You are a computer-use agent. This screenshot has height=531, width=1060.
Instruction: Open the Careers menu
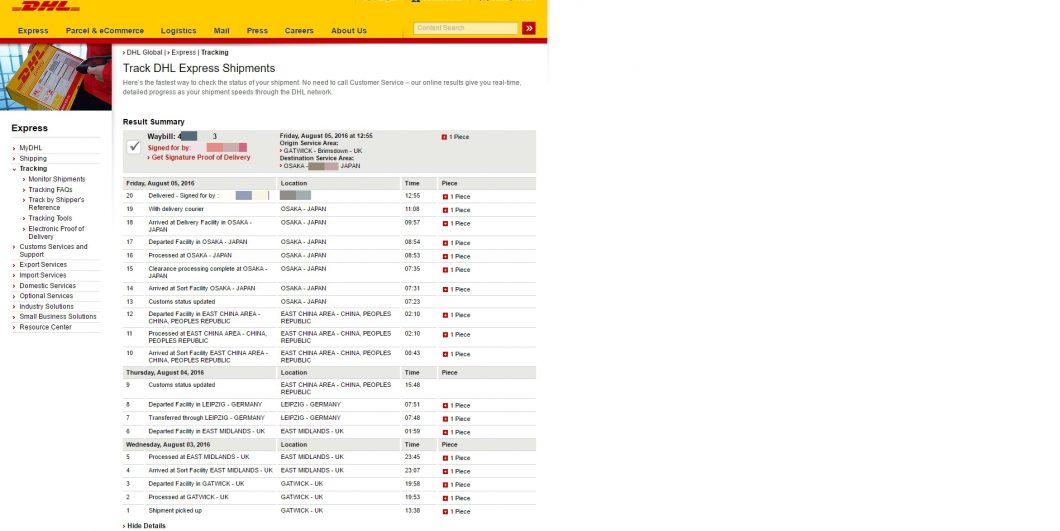point(299,30)
